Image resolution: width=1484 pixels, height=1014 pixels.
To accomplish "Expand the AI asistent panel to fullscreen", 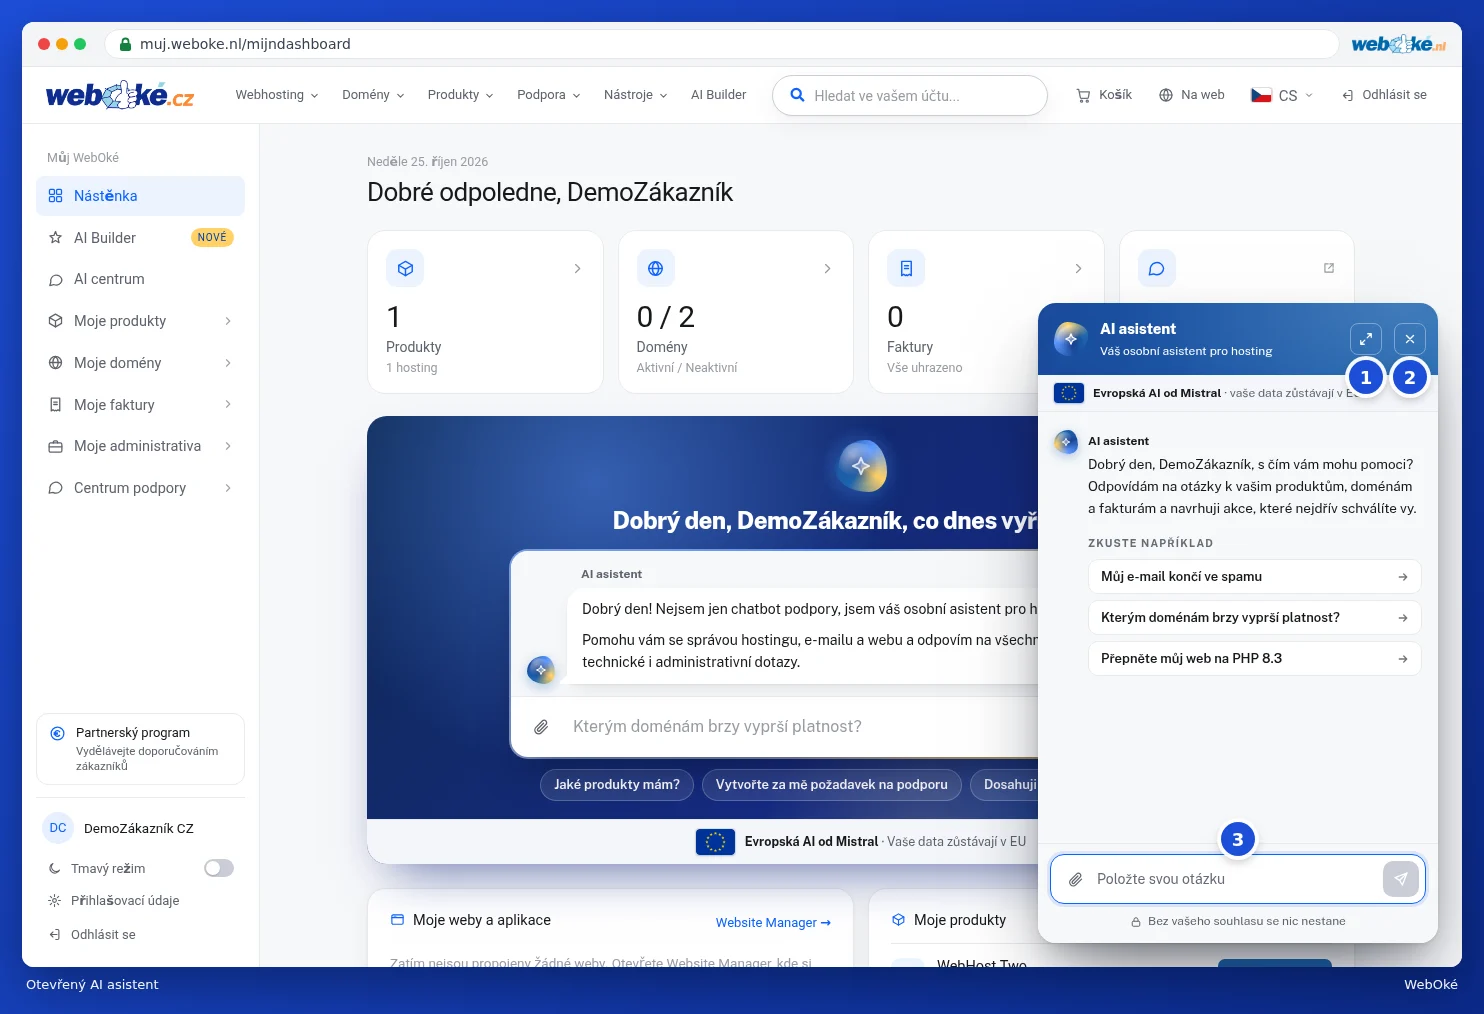I will tap(1365, 339).
